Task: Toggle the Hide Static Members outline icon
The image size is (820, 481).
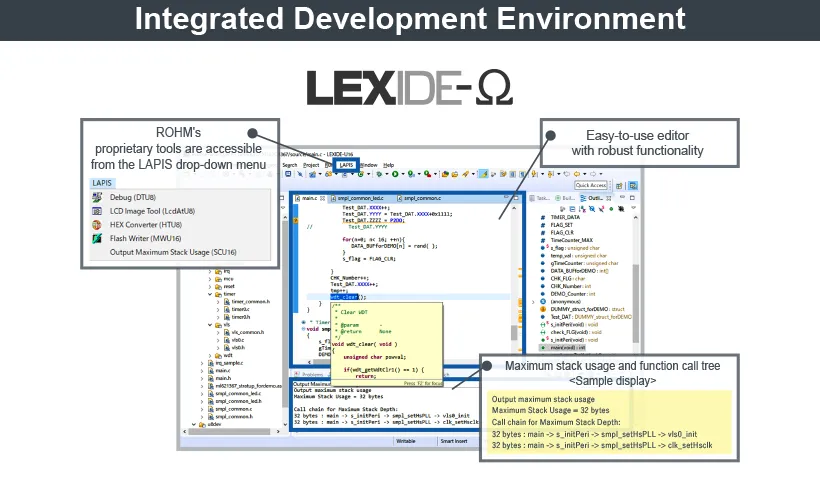Action: 601,209
